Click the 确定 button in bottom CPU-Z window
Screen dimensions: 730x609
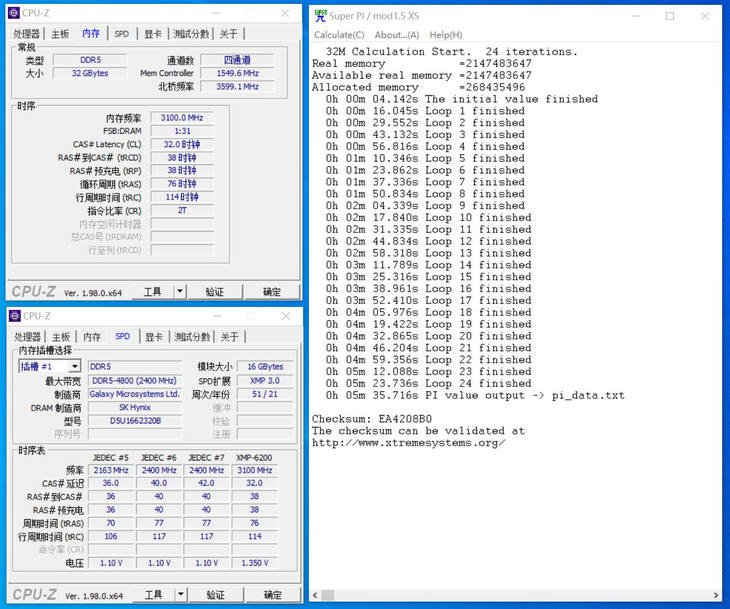[272, 595]
